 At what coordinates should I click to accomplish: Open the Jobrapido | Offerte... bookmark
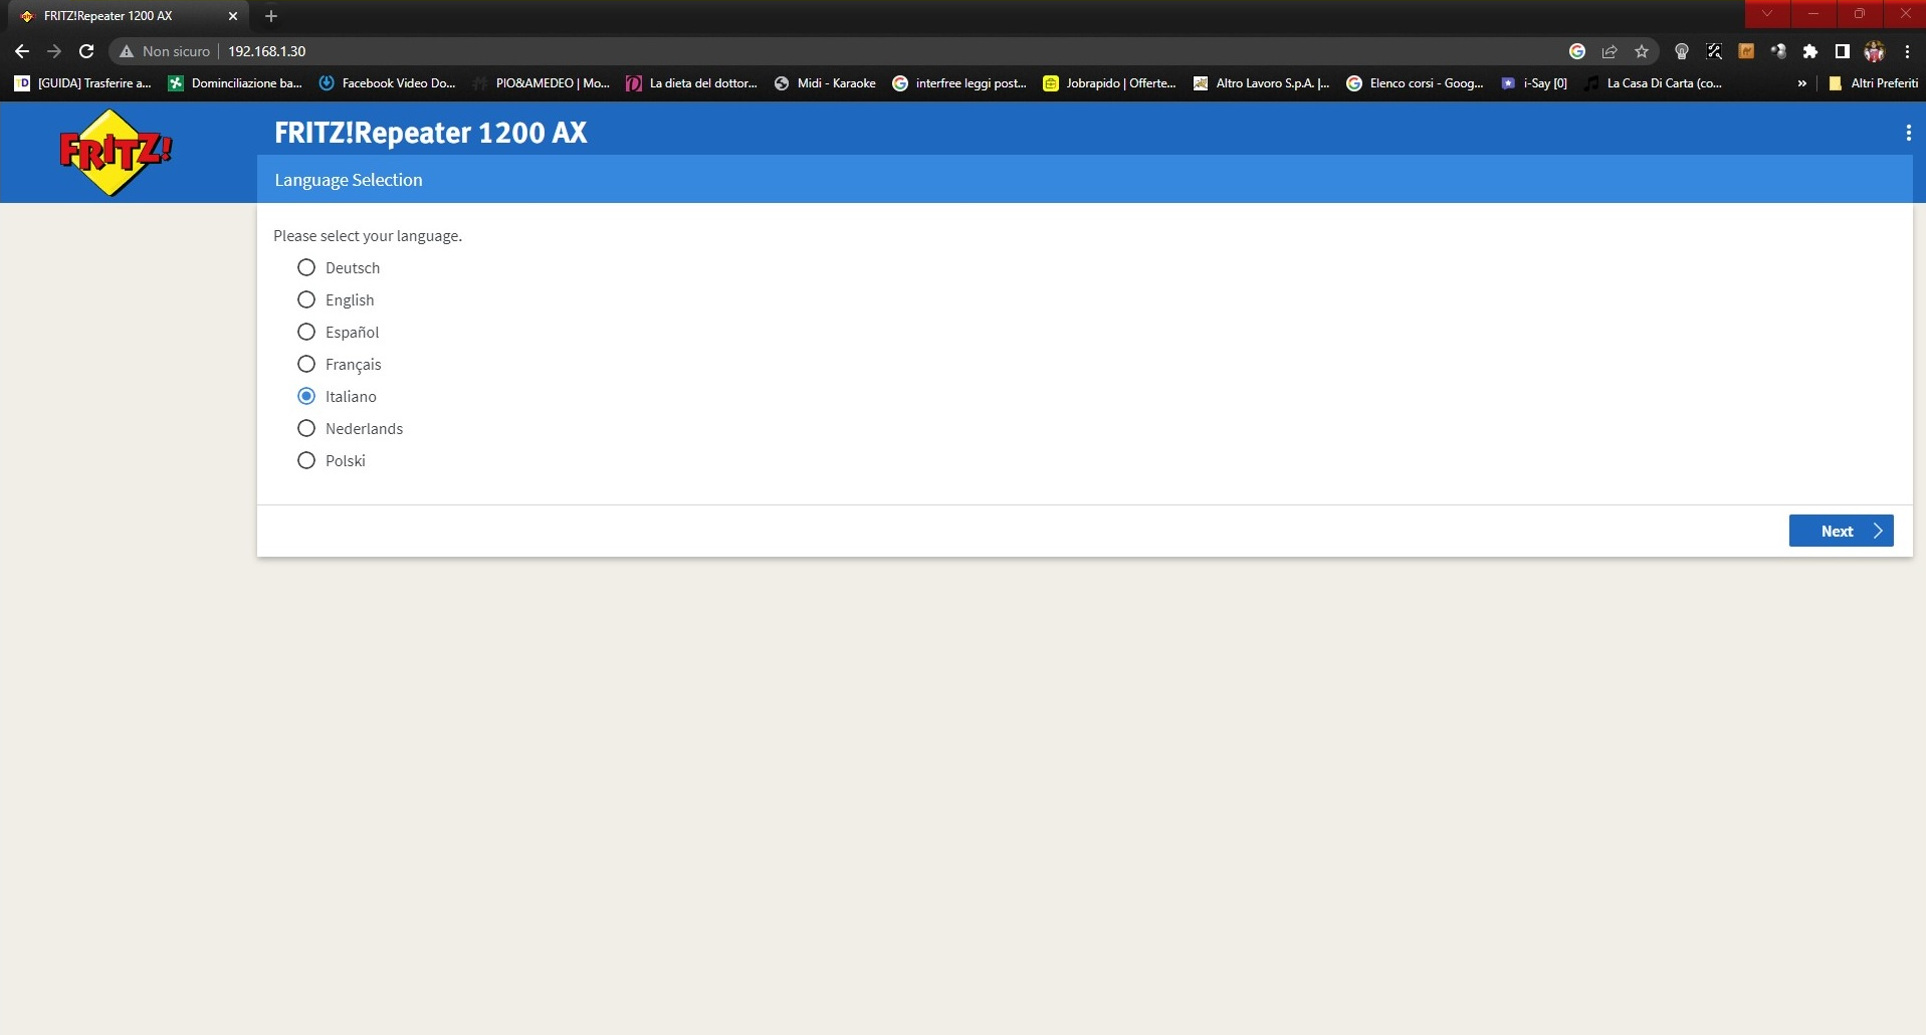pyautogui.click(x=1110, y=83)
